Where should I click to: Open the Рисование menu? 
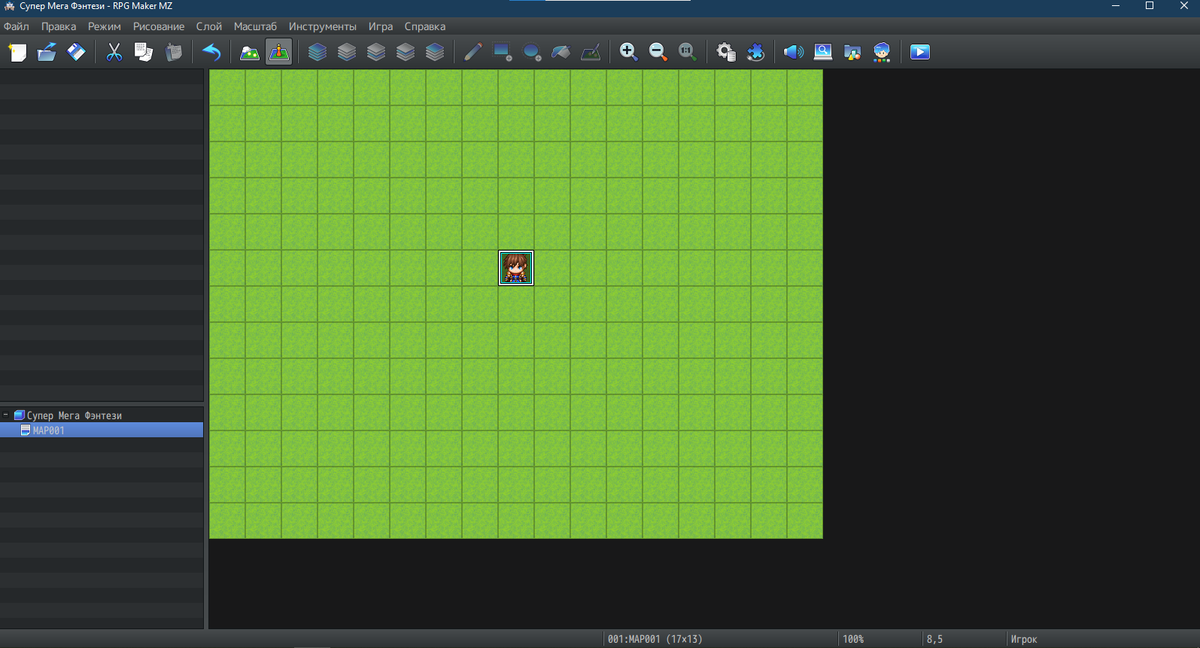coord(159,26)
